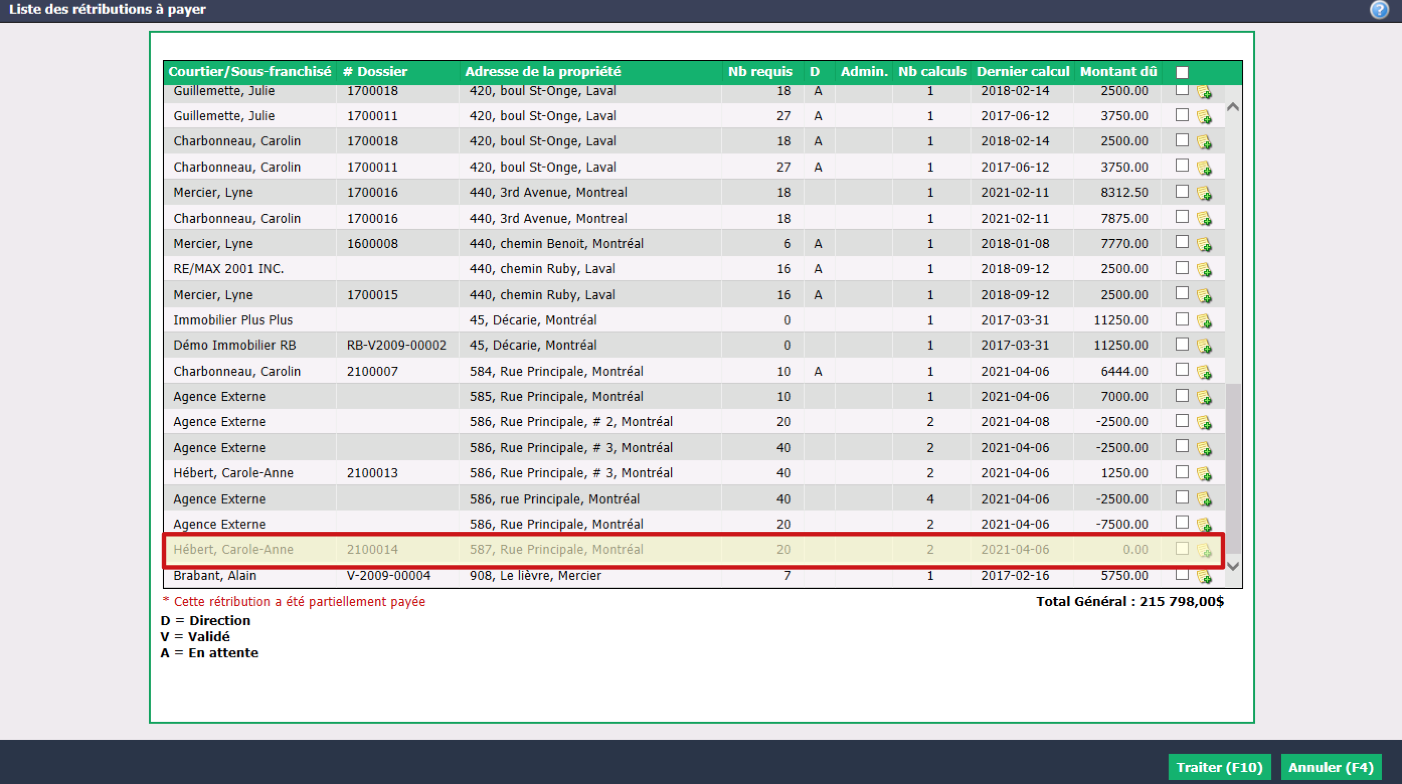
Task: Open the help icon in title bar
Action: [1380, 10]
